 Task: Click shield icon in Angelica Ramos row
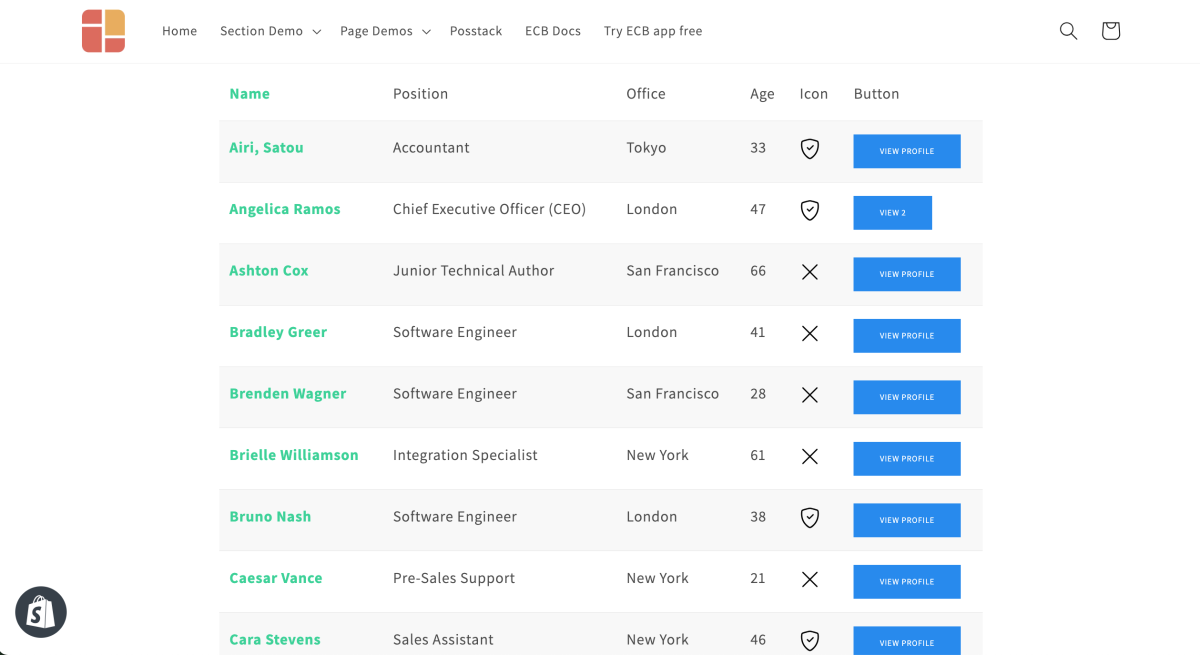point(810,211)
